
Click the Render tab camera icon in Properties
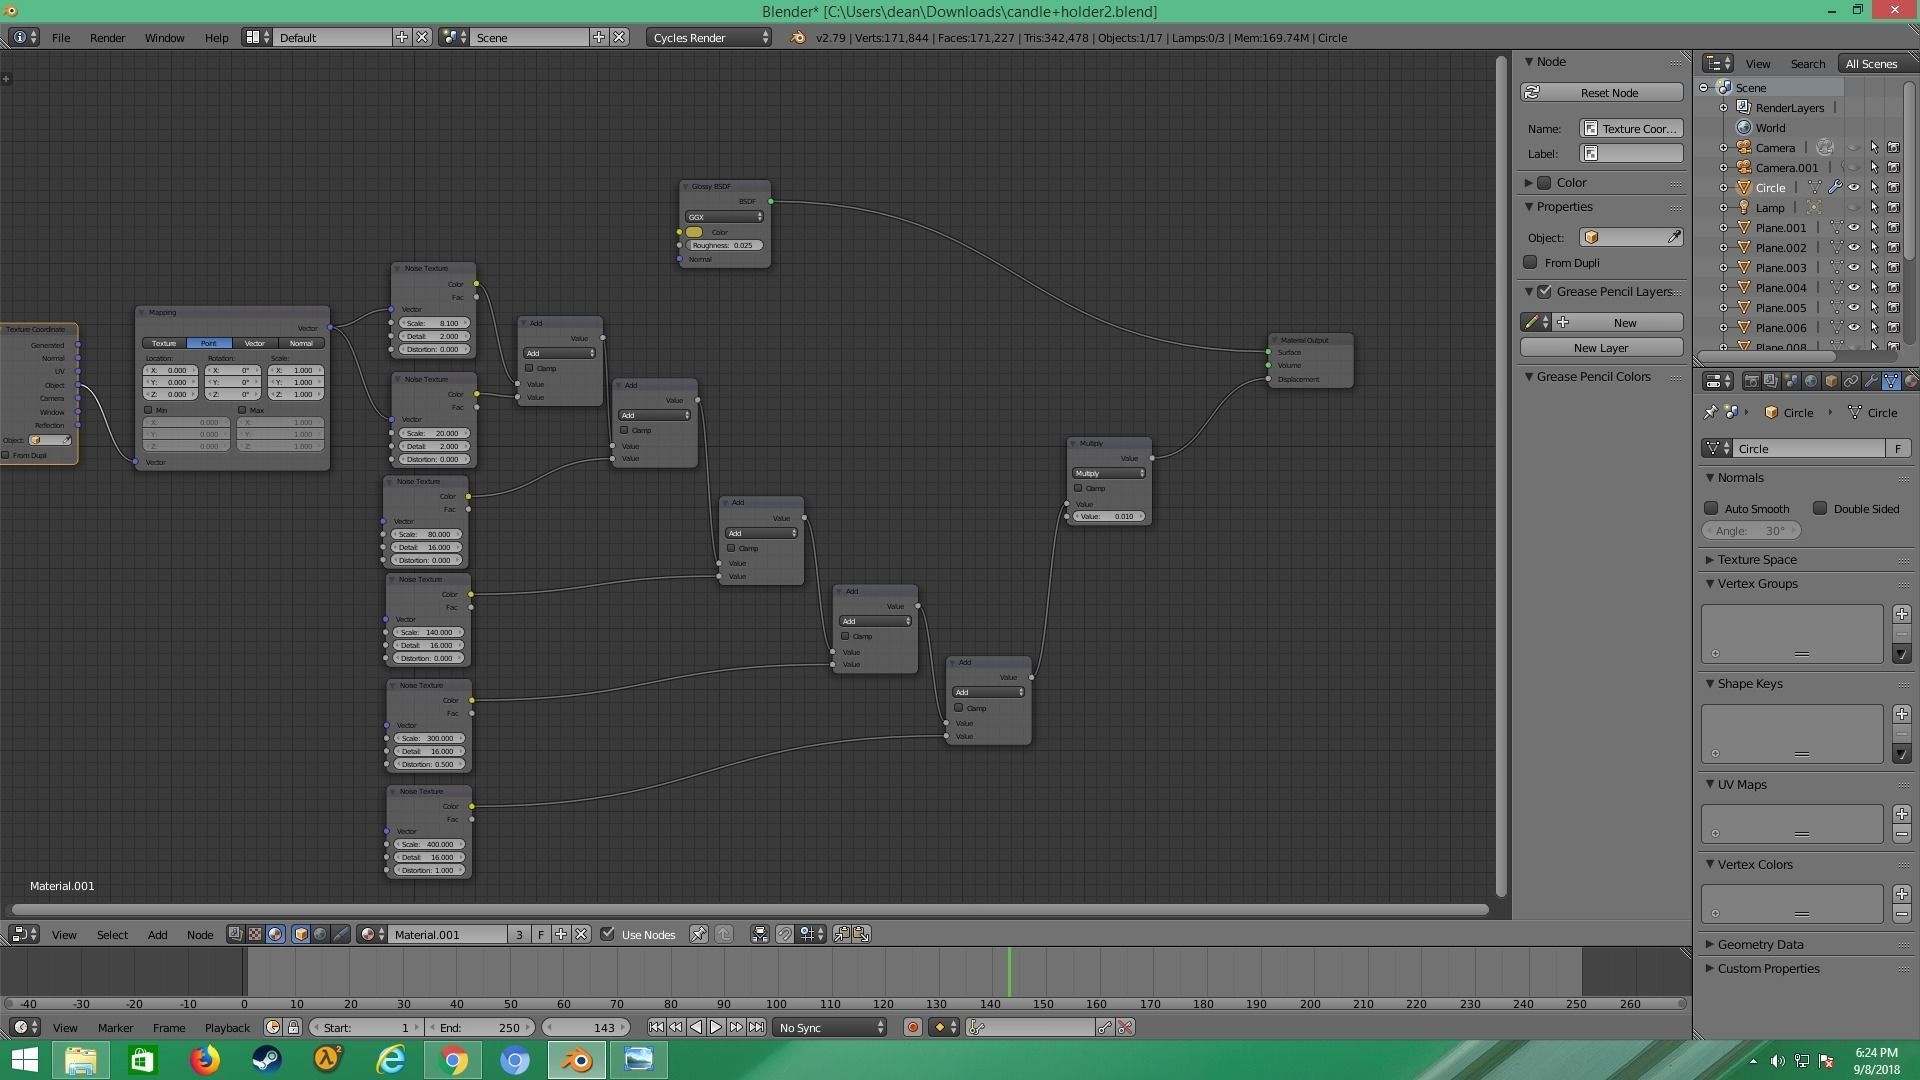tap(1751, 381)
